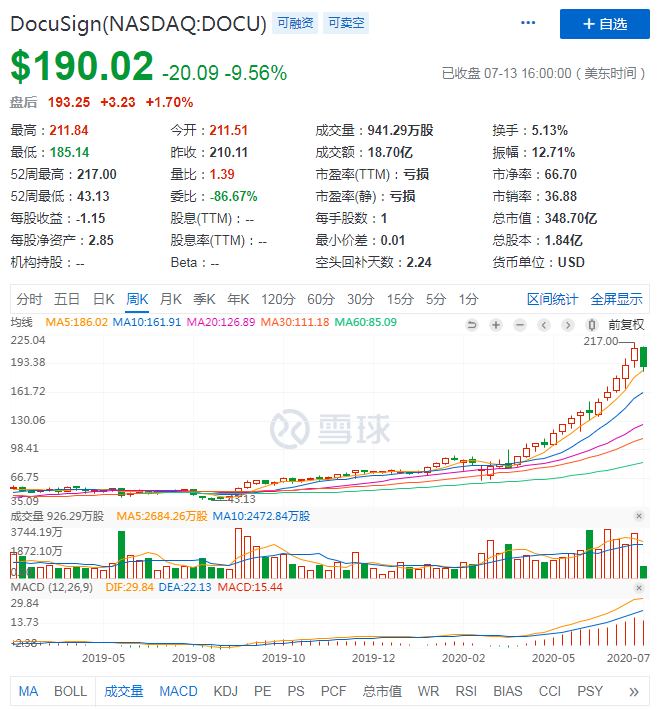
Task: Toggle the BOLL overlay indicator
Action: tap(70, 691)
